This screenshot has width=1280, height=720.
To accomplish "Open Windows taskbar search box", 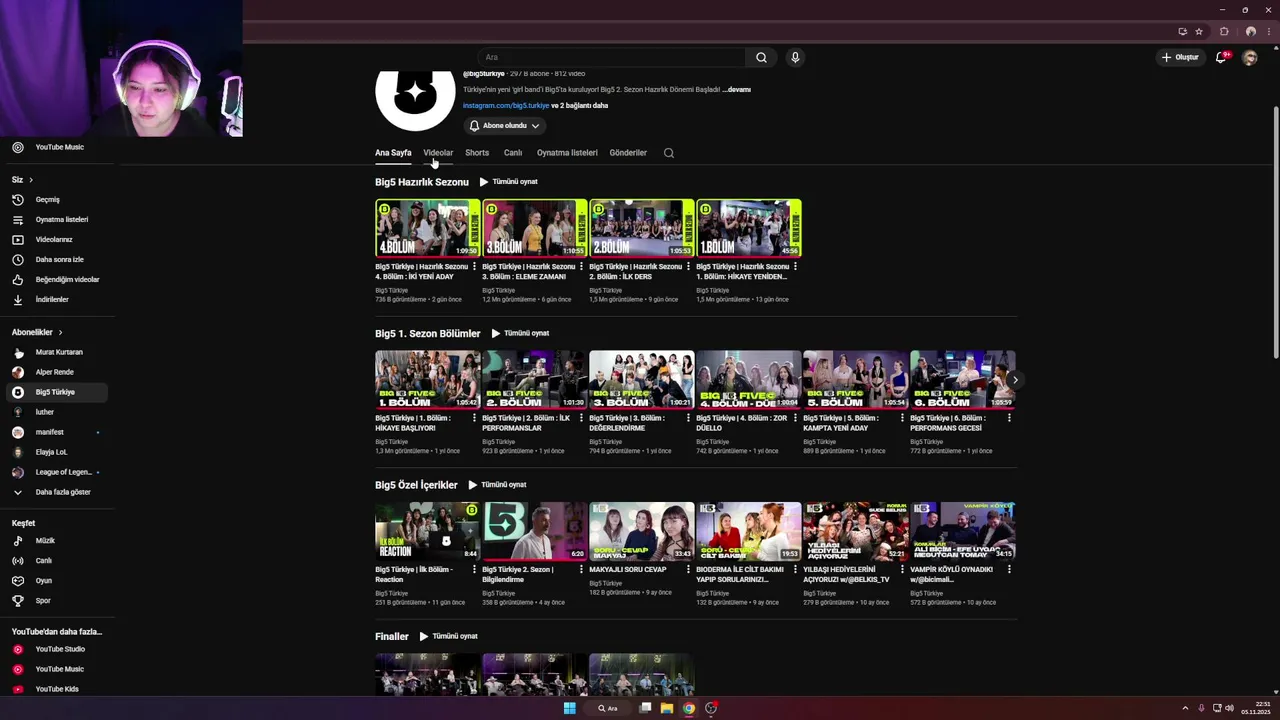I will tap(608, 708).
